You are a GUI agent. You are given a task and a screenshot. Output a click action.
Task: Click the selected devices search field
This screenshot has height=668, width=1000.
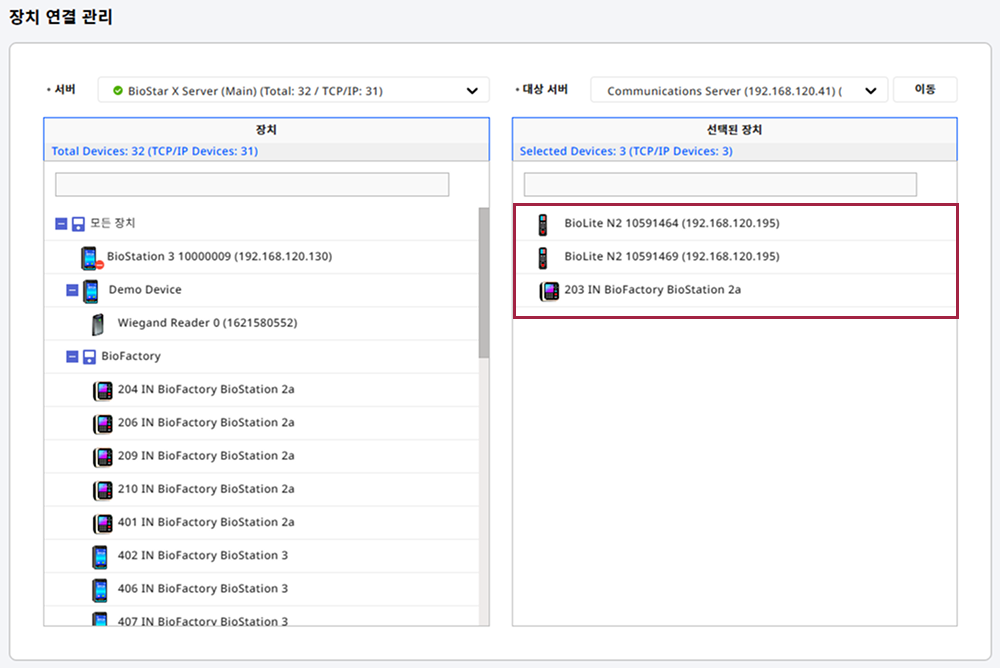click(720, 185)
